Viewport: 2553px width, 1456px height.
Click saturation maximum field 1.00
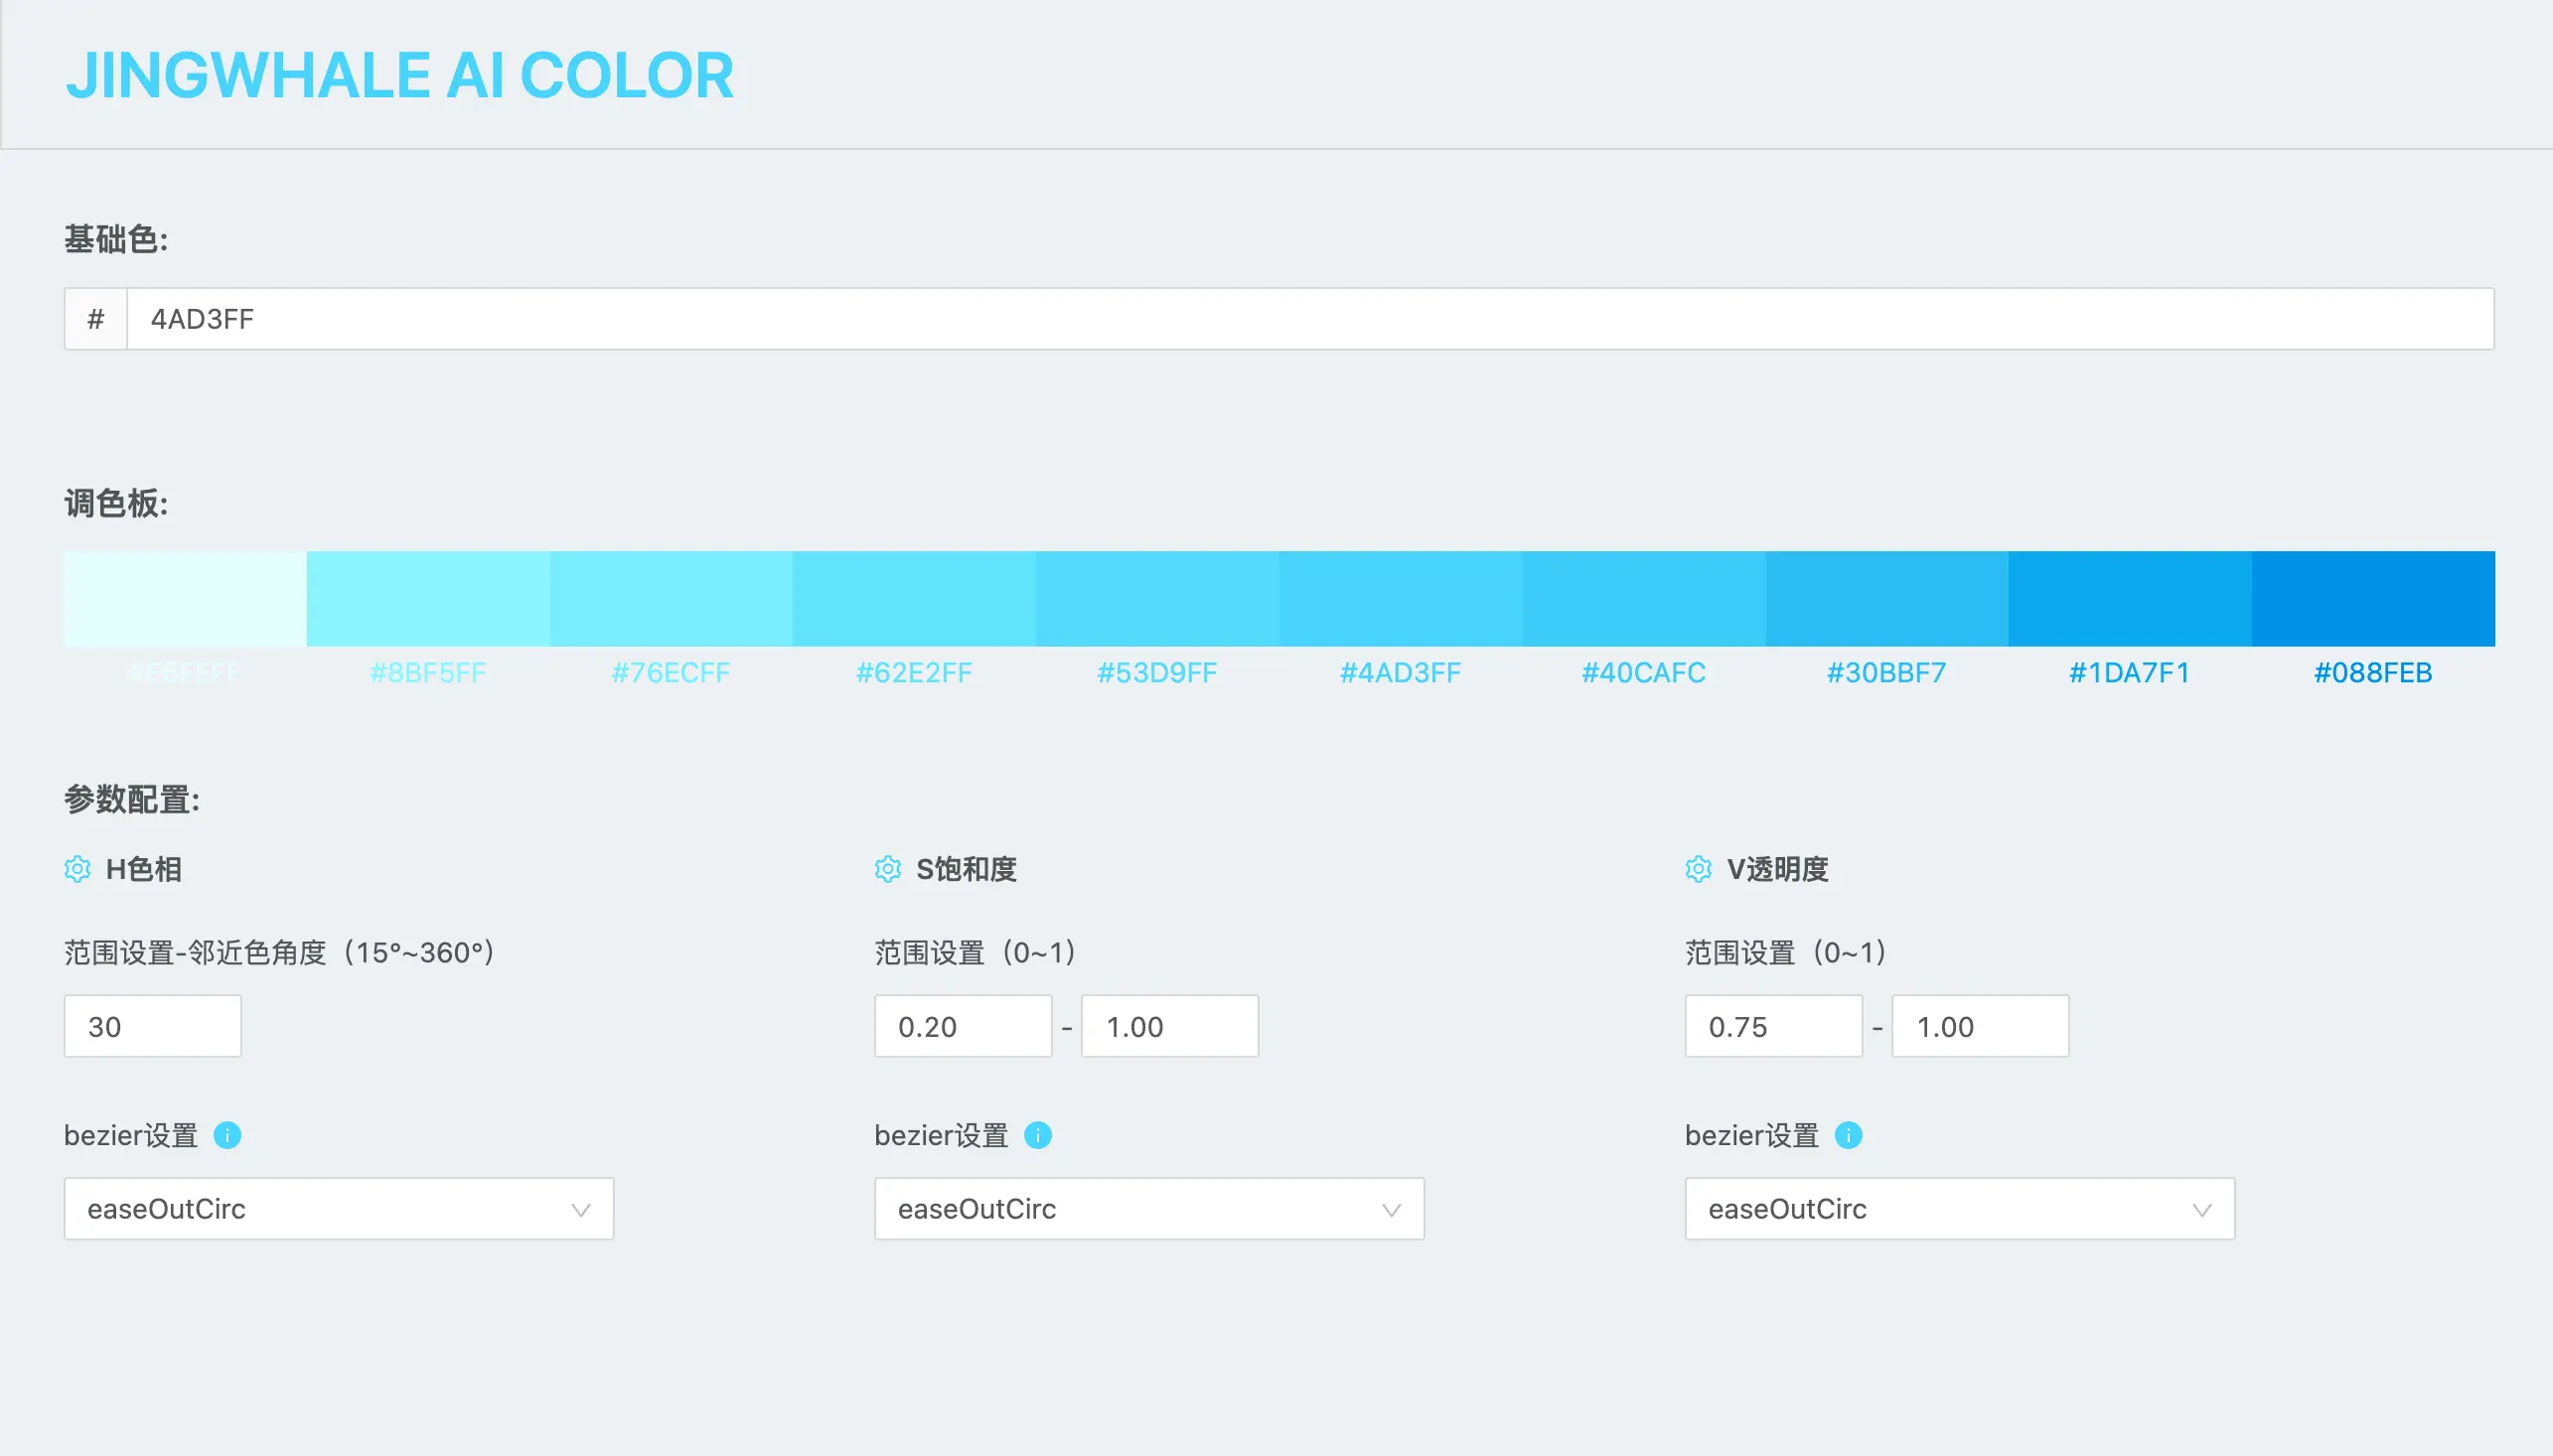click(x=1168, y=1026)
